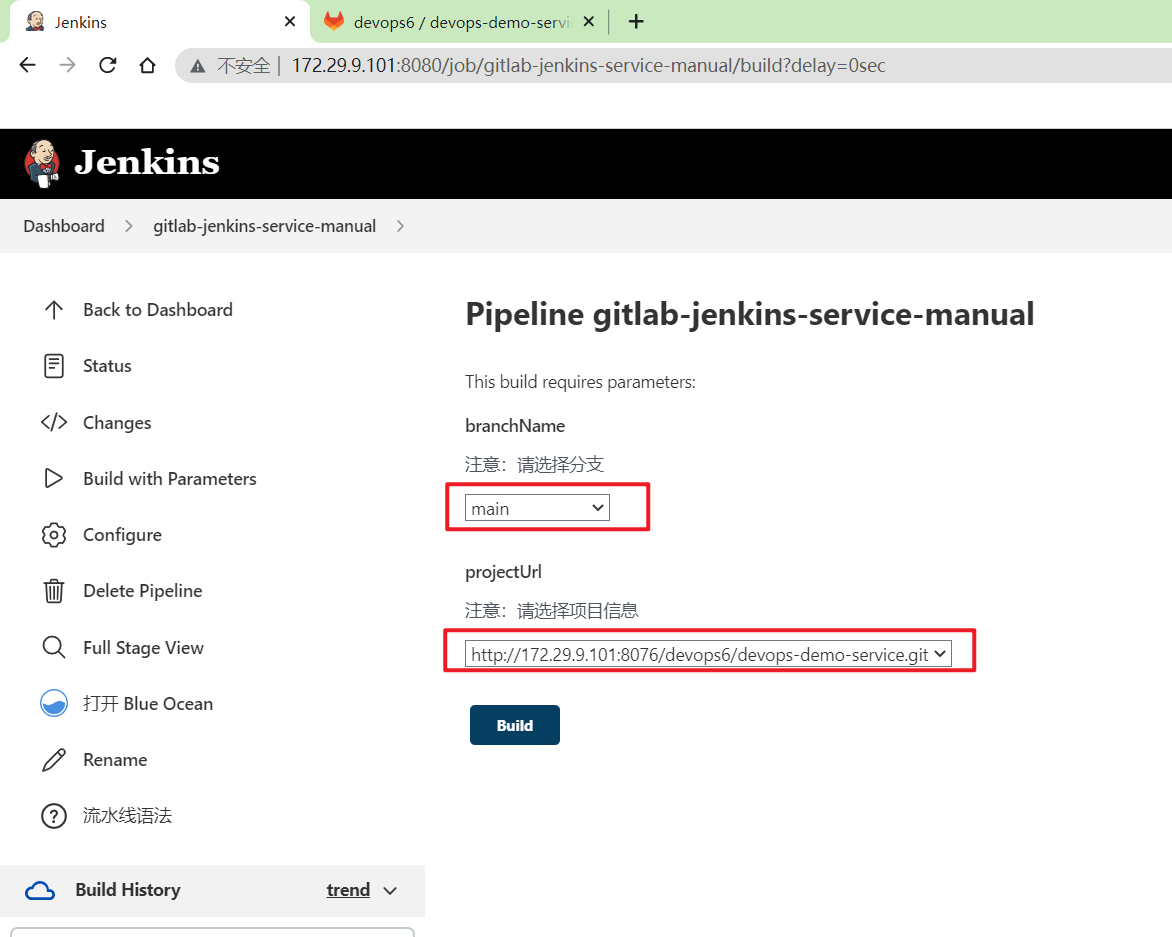Expand the Build History trend chevron
This screenshot has height=937, width=1172.
tap(390, 891)
